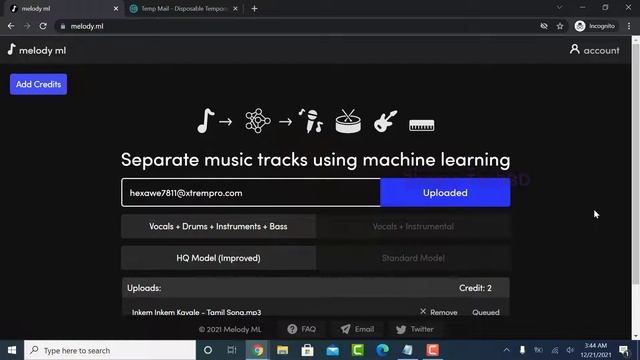Open the tab search chevron dropdown
Viewport: 640px width, 360px height.
[x=560, y=7]
